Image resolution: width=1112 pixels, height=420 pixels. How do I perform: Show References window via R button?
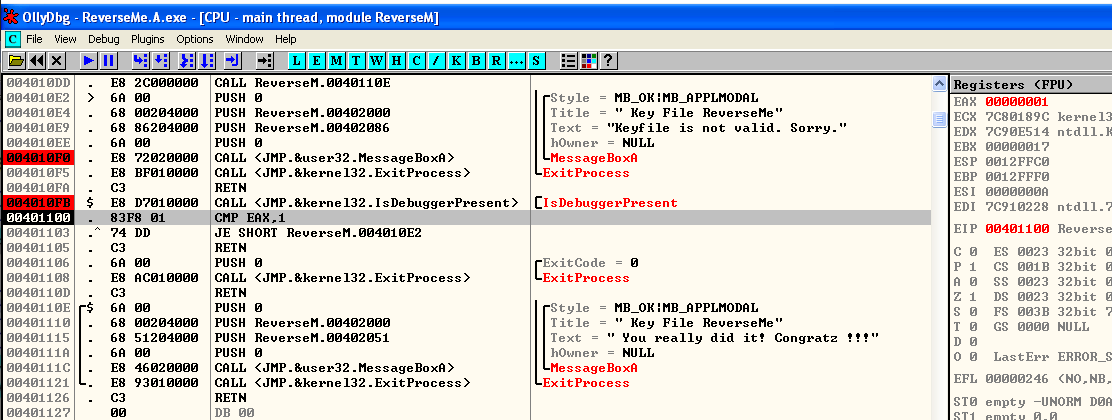point(496,60)
